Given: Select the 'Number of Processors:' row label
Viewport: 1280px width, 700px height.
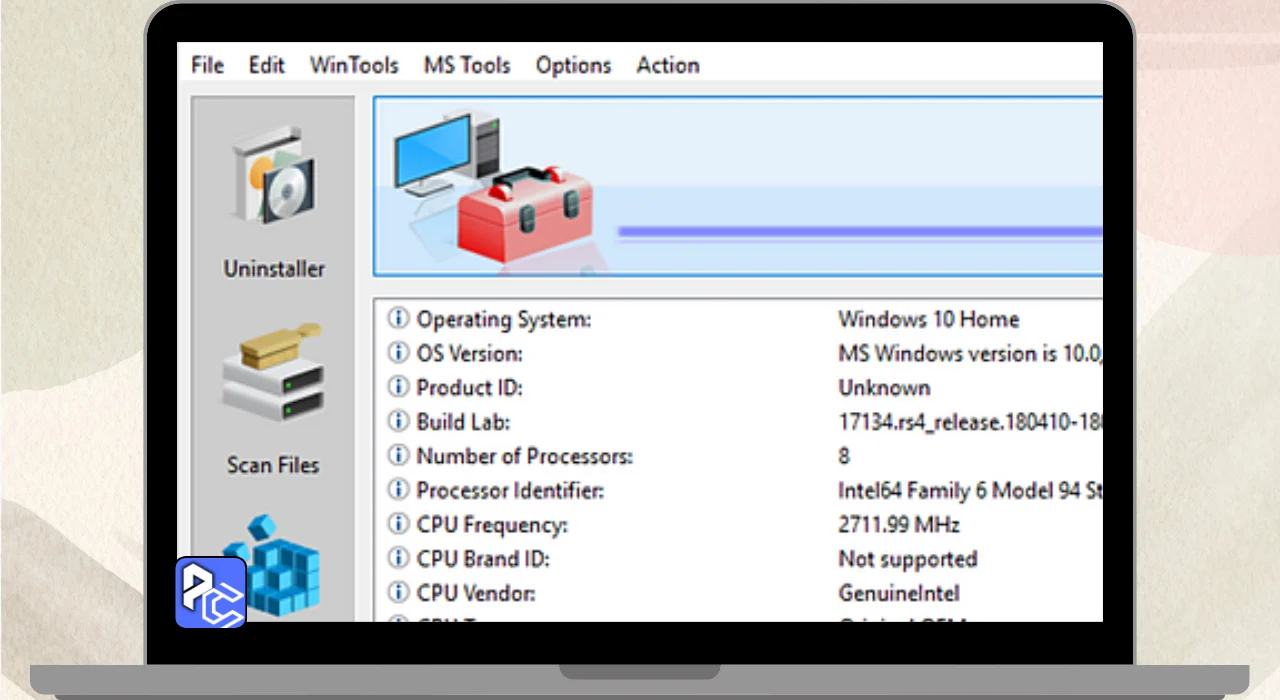Looking at the screenshot, I should [525, 456].
